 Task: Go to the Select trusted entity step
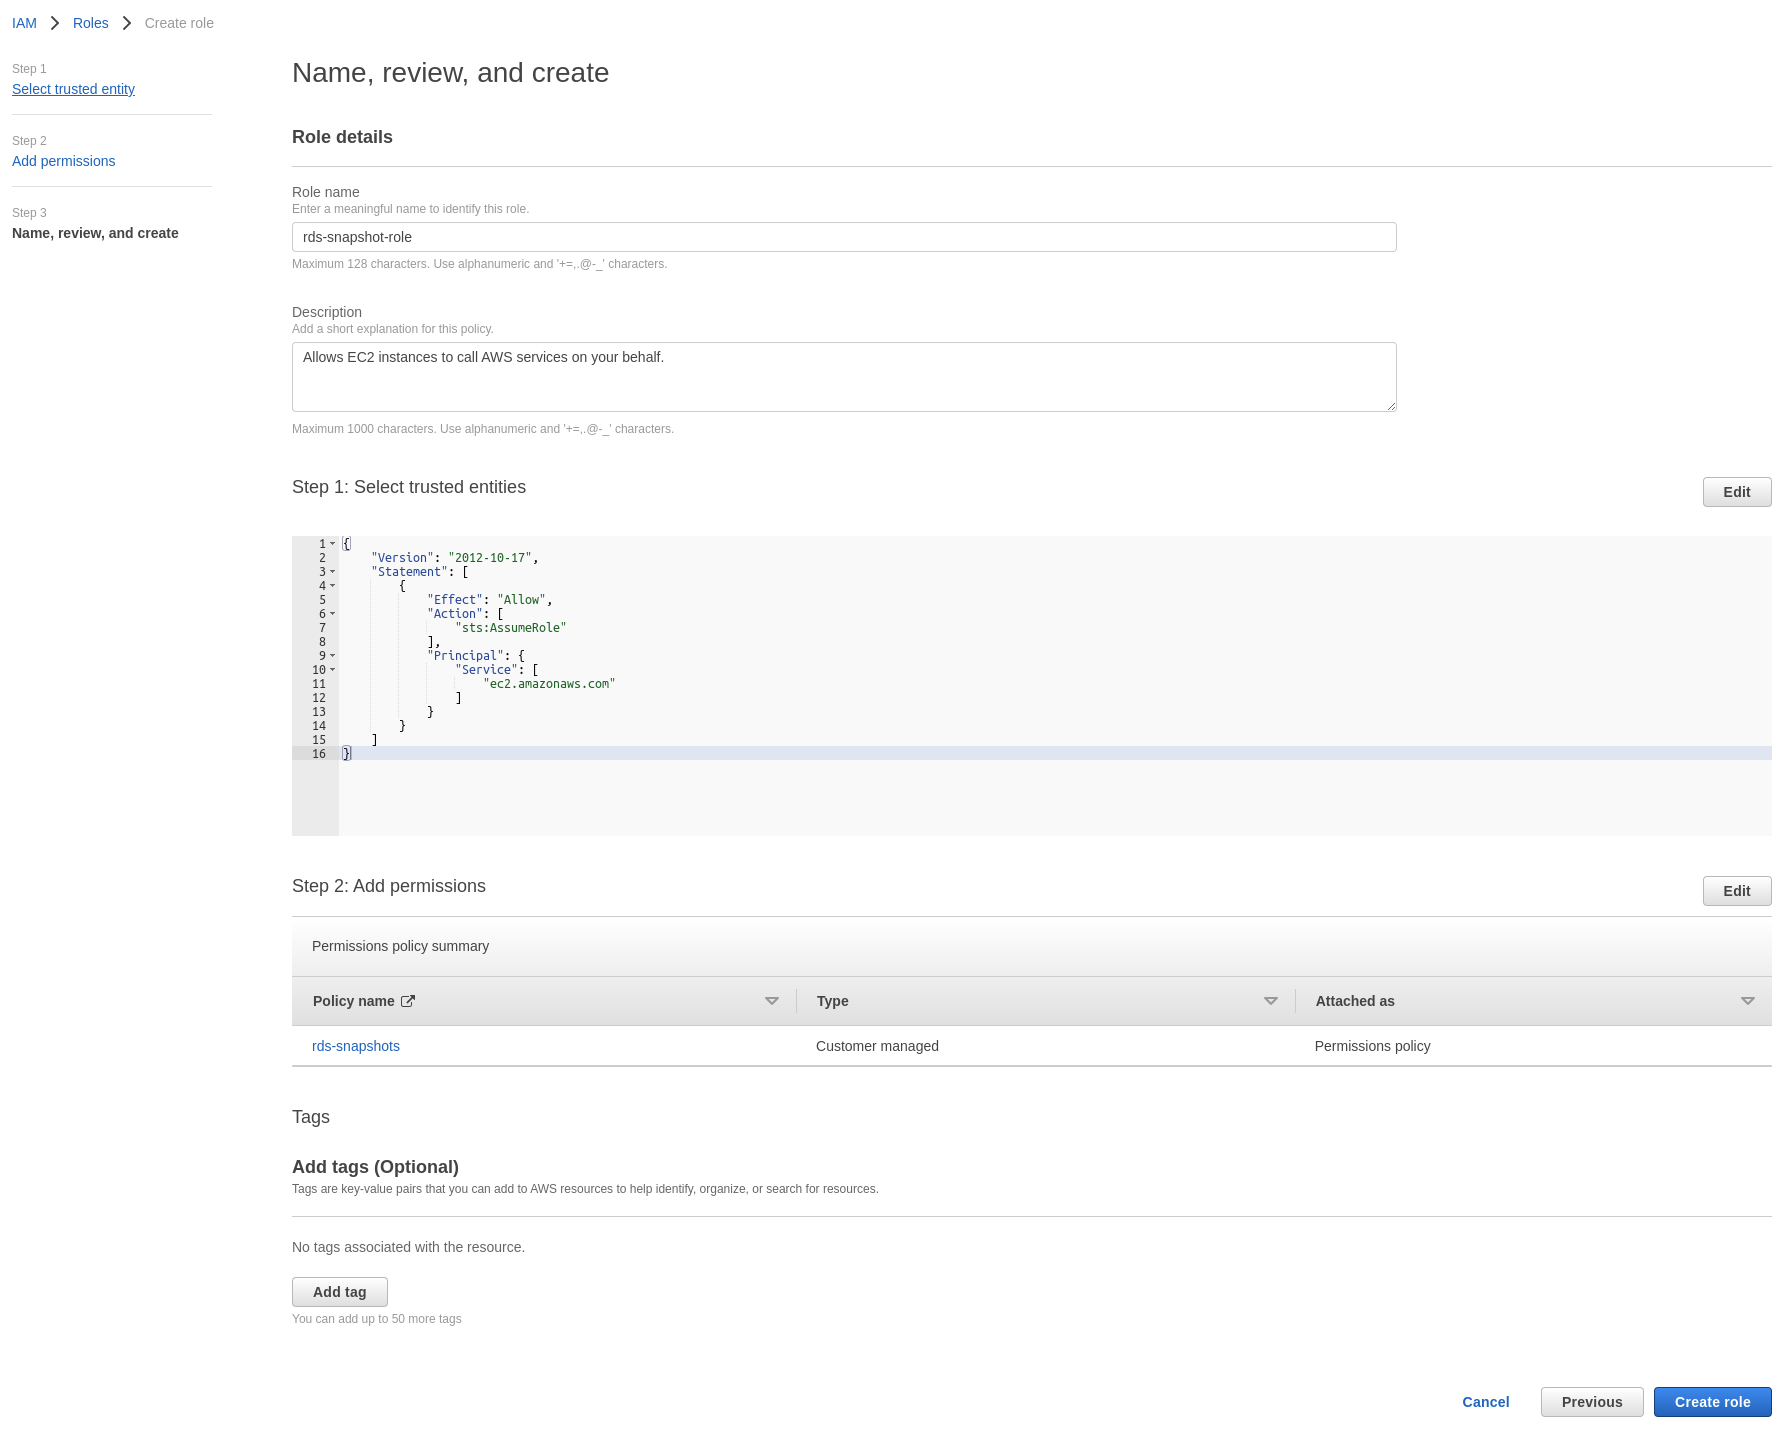click(x=73, y=89)
